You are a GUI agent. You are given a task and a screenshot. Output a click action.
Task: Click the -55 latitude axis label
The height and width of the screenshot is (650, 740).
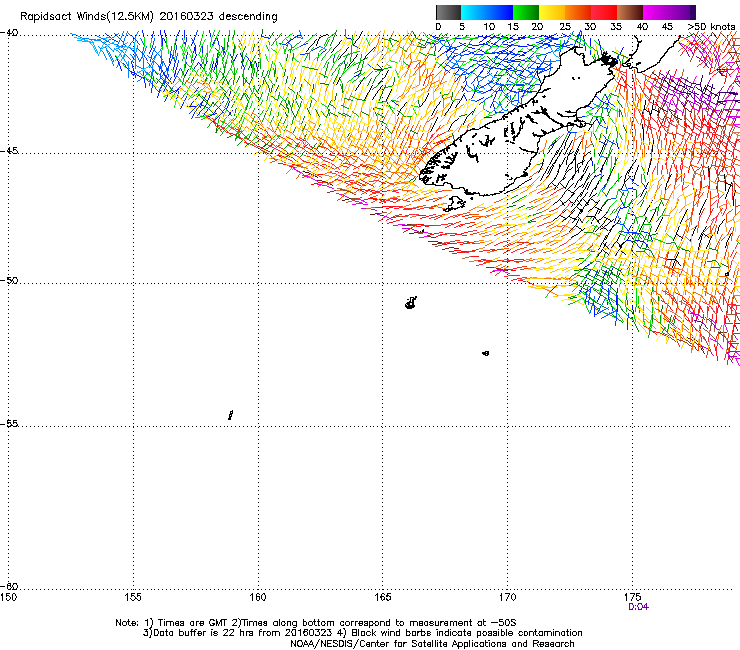[9, 423]
